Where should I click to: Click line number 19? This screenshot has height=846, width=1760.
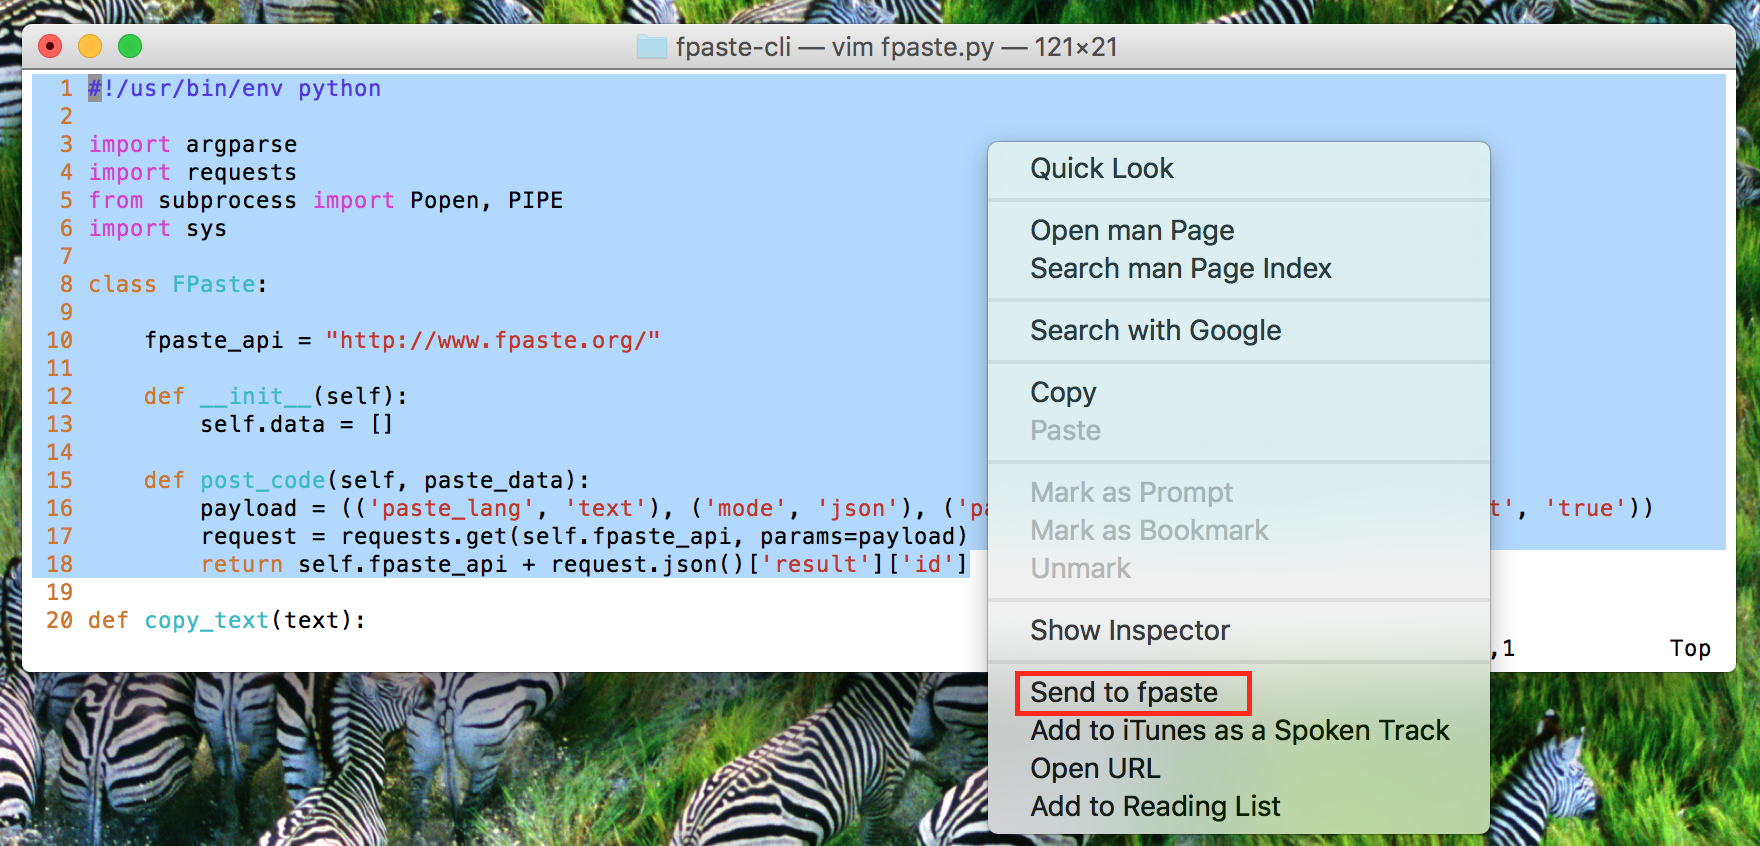[x=60, y=593]
